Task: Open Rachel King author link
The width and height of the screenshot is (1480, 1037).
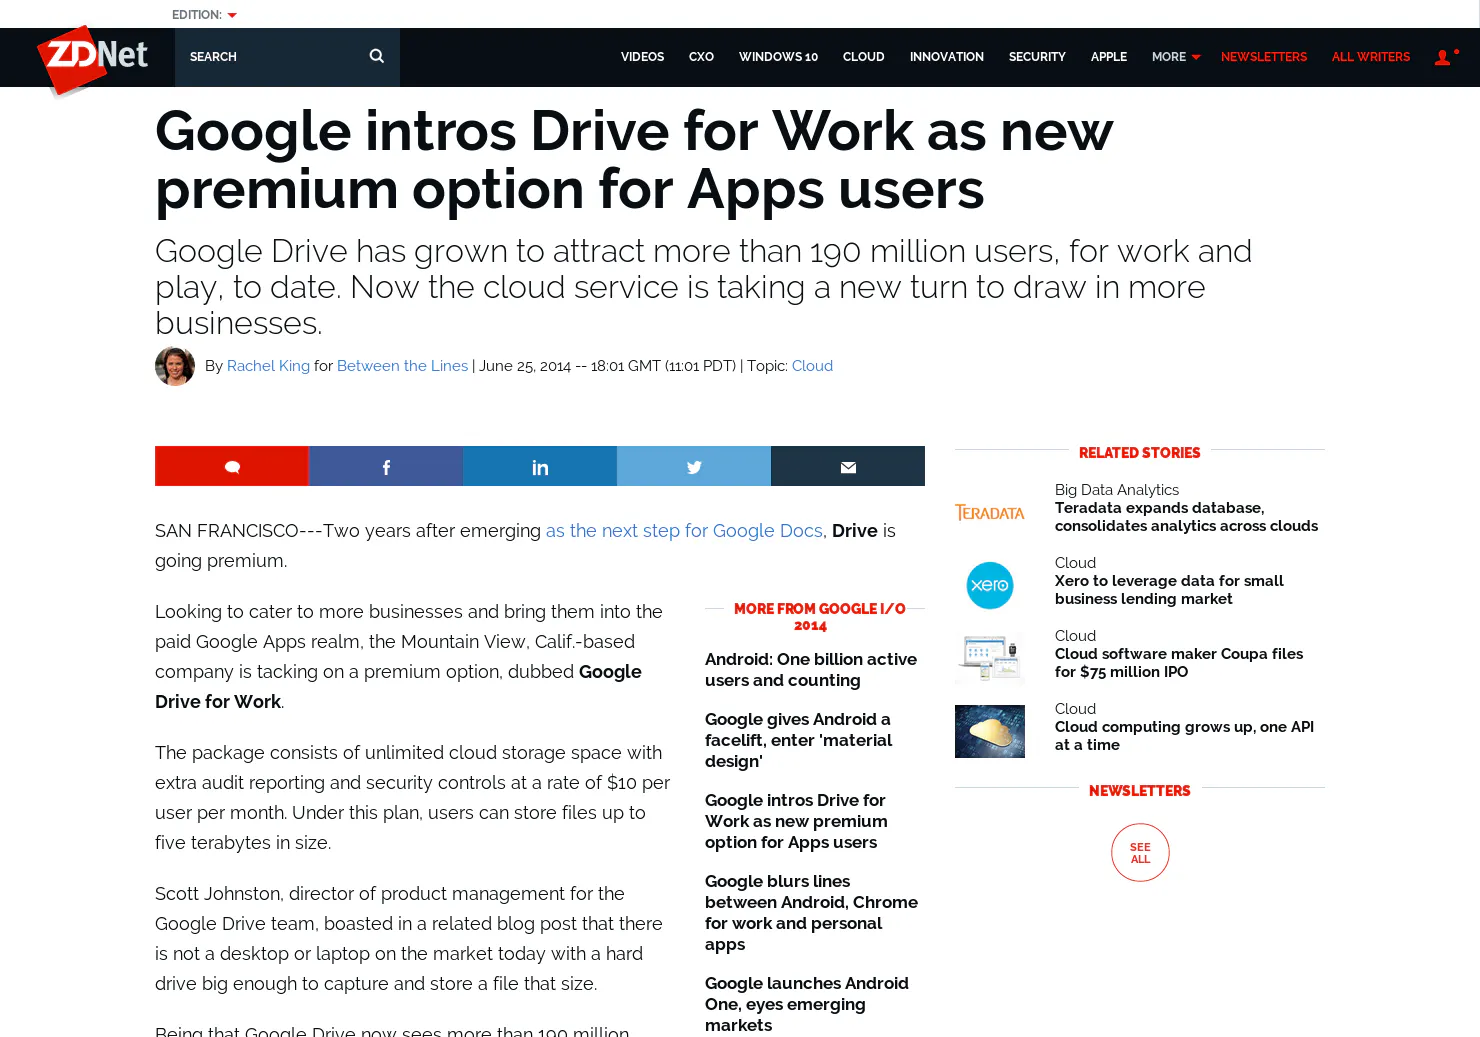Action: pos(268,366)
